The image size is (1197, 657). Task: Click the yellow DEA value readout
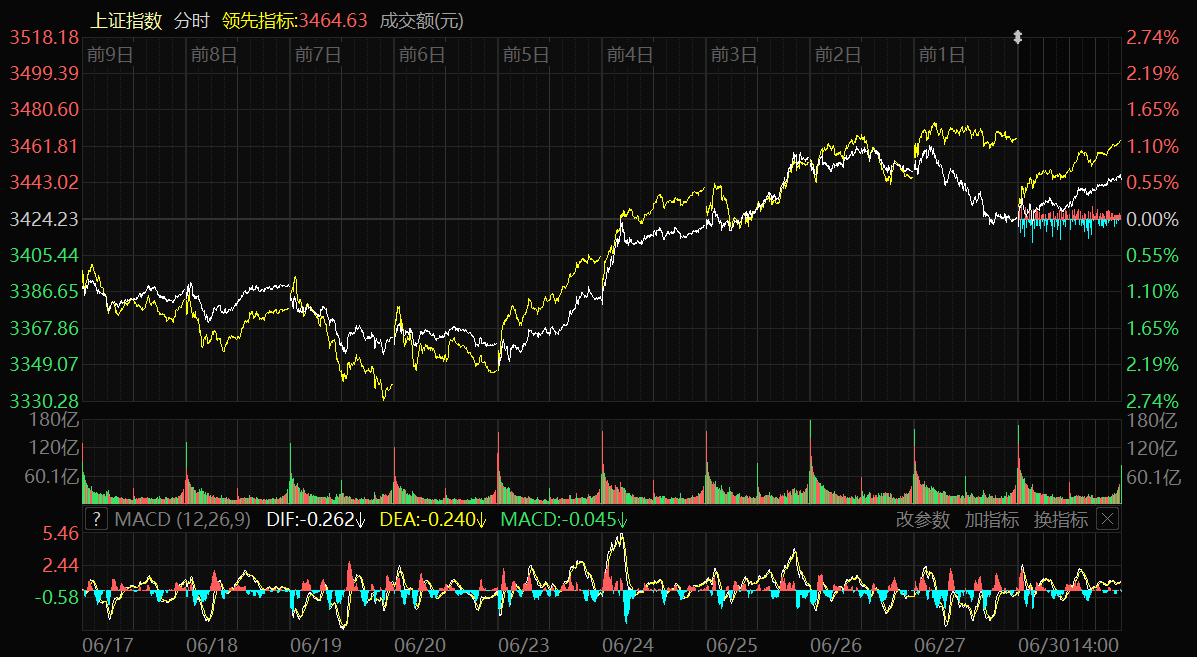434,520
